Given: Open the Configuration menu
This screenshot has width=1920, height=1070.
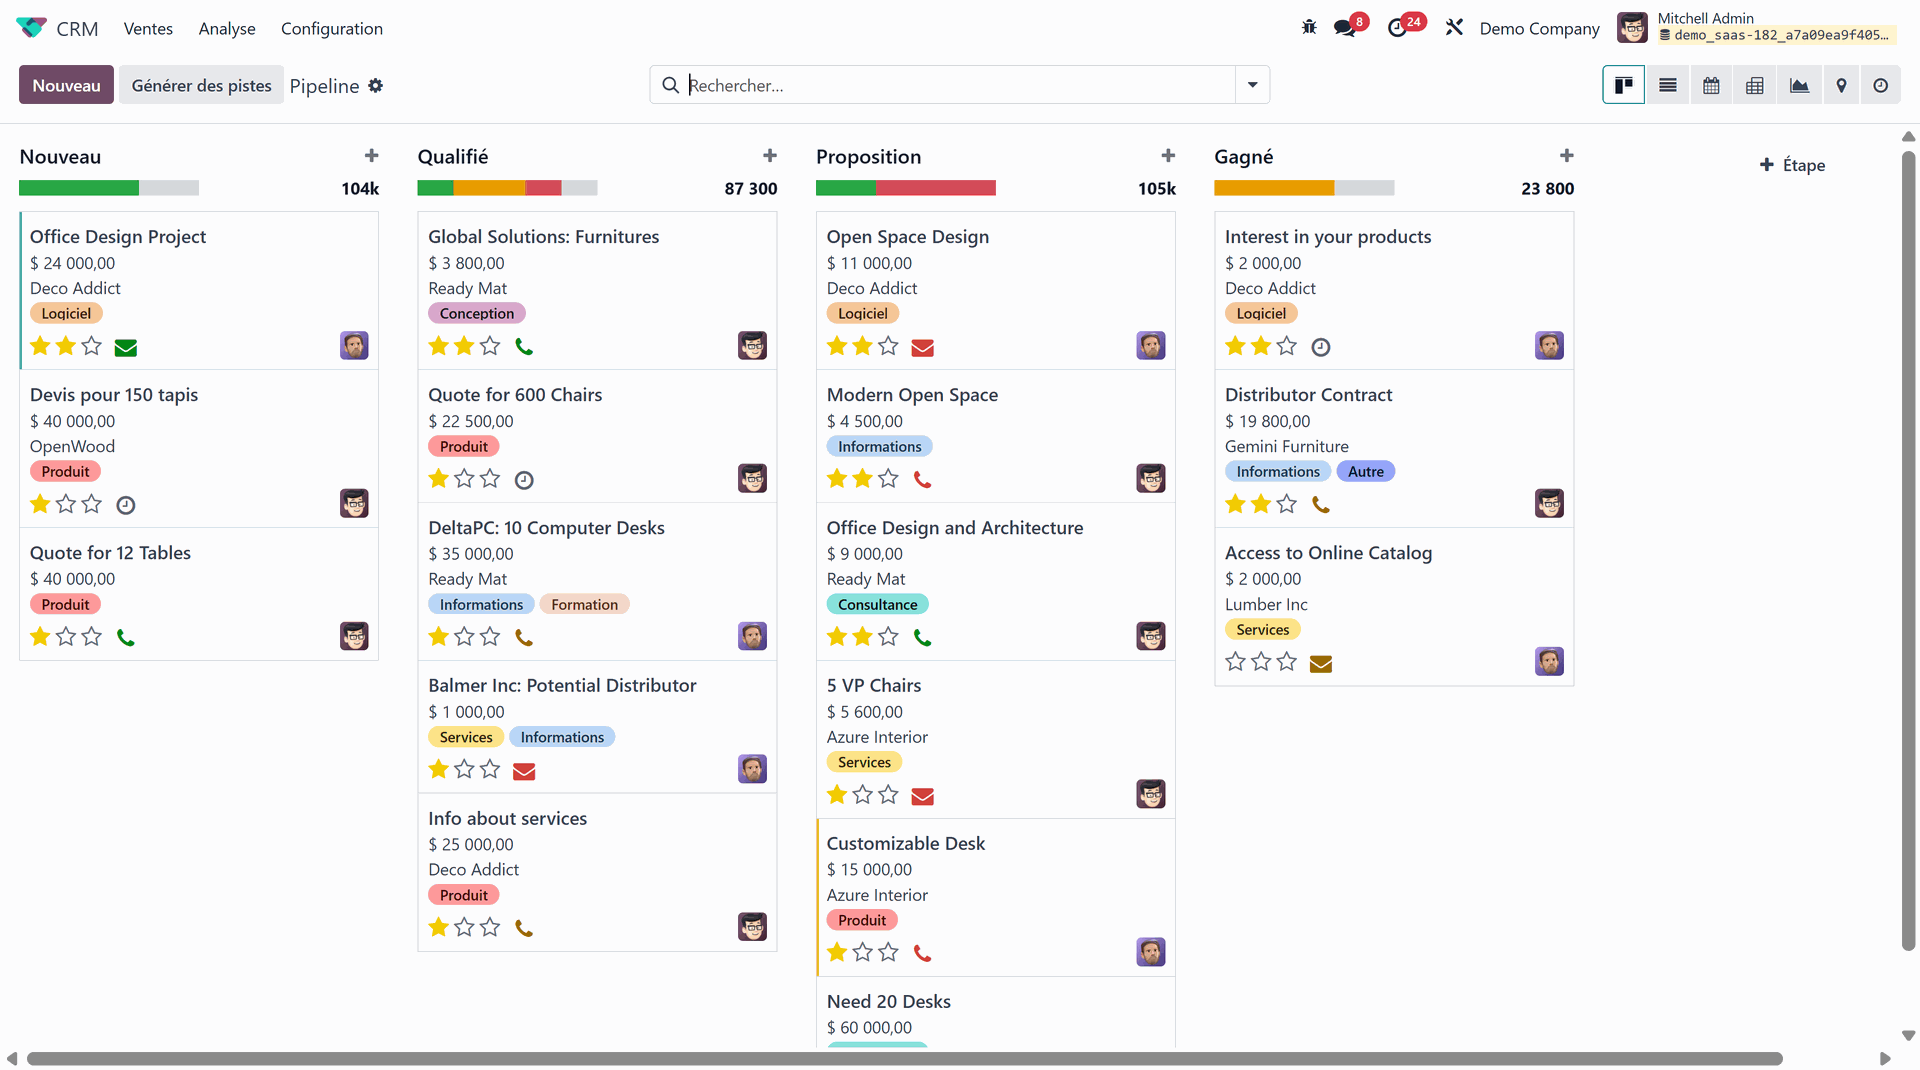Looking at the screenshot, I should [332, 28].
